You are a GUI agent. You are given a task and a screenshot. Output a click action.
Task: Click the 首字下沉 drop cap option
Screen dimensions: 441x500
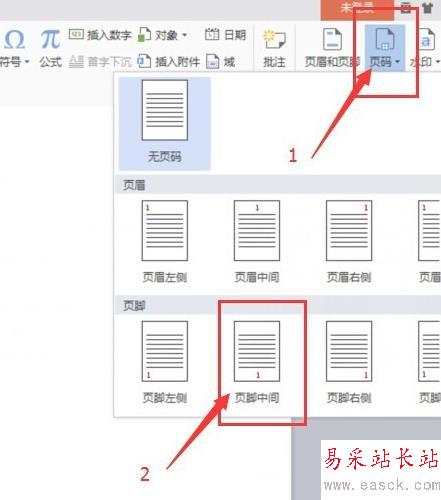pyautogui.click(x=100, y=62)
